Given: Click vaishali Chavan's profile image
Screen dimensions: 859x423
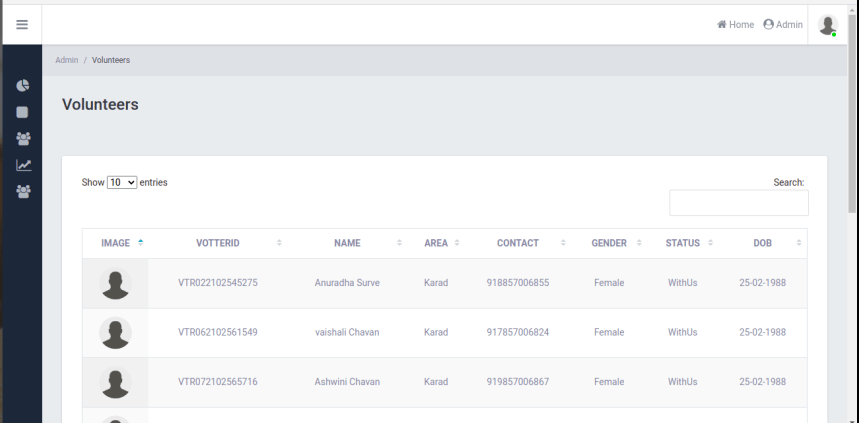Looking at the screenshot, I should click(116, 333).
